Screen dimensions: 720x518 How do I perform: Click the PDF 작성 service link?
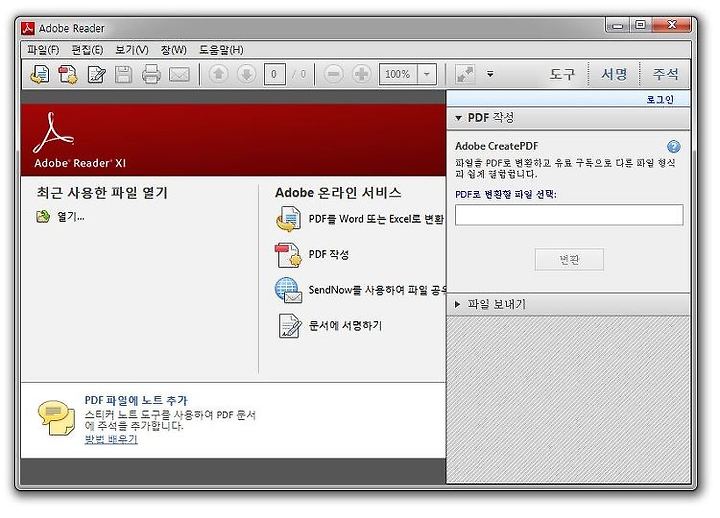(x=329, y=254)
